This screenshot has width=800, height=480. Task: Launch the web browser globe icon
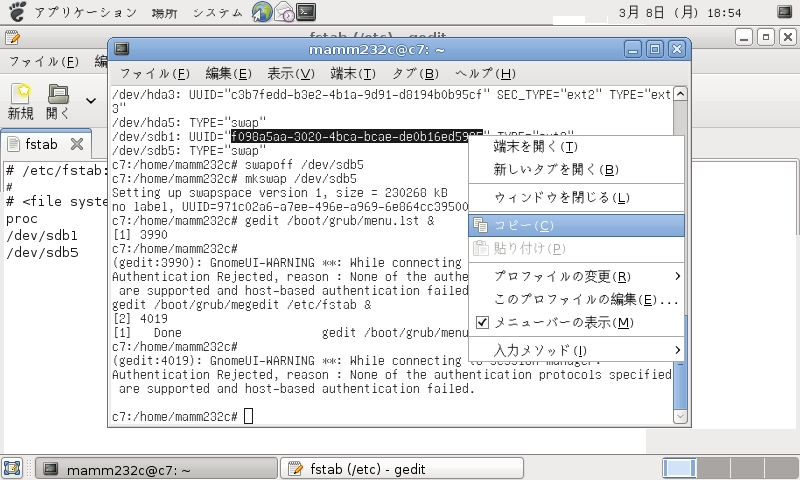262,12
